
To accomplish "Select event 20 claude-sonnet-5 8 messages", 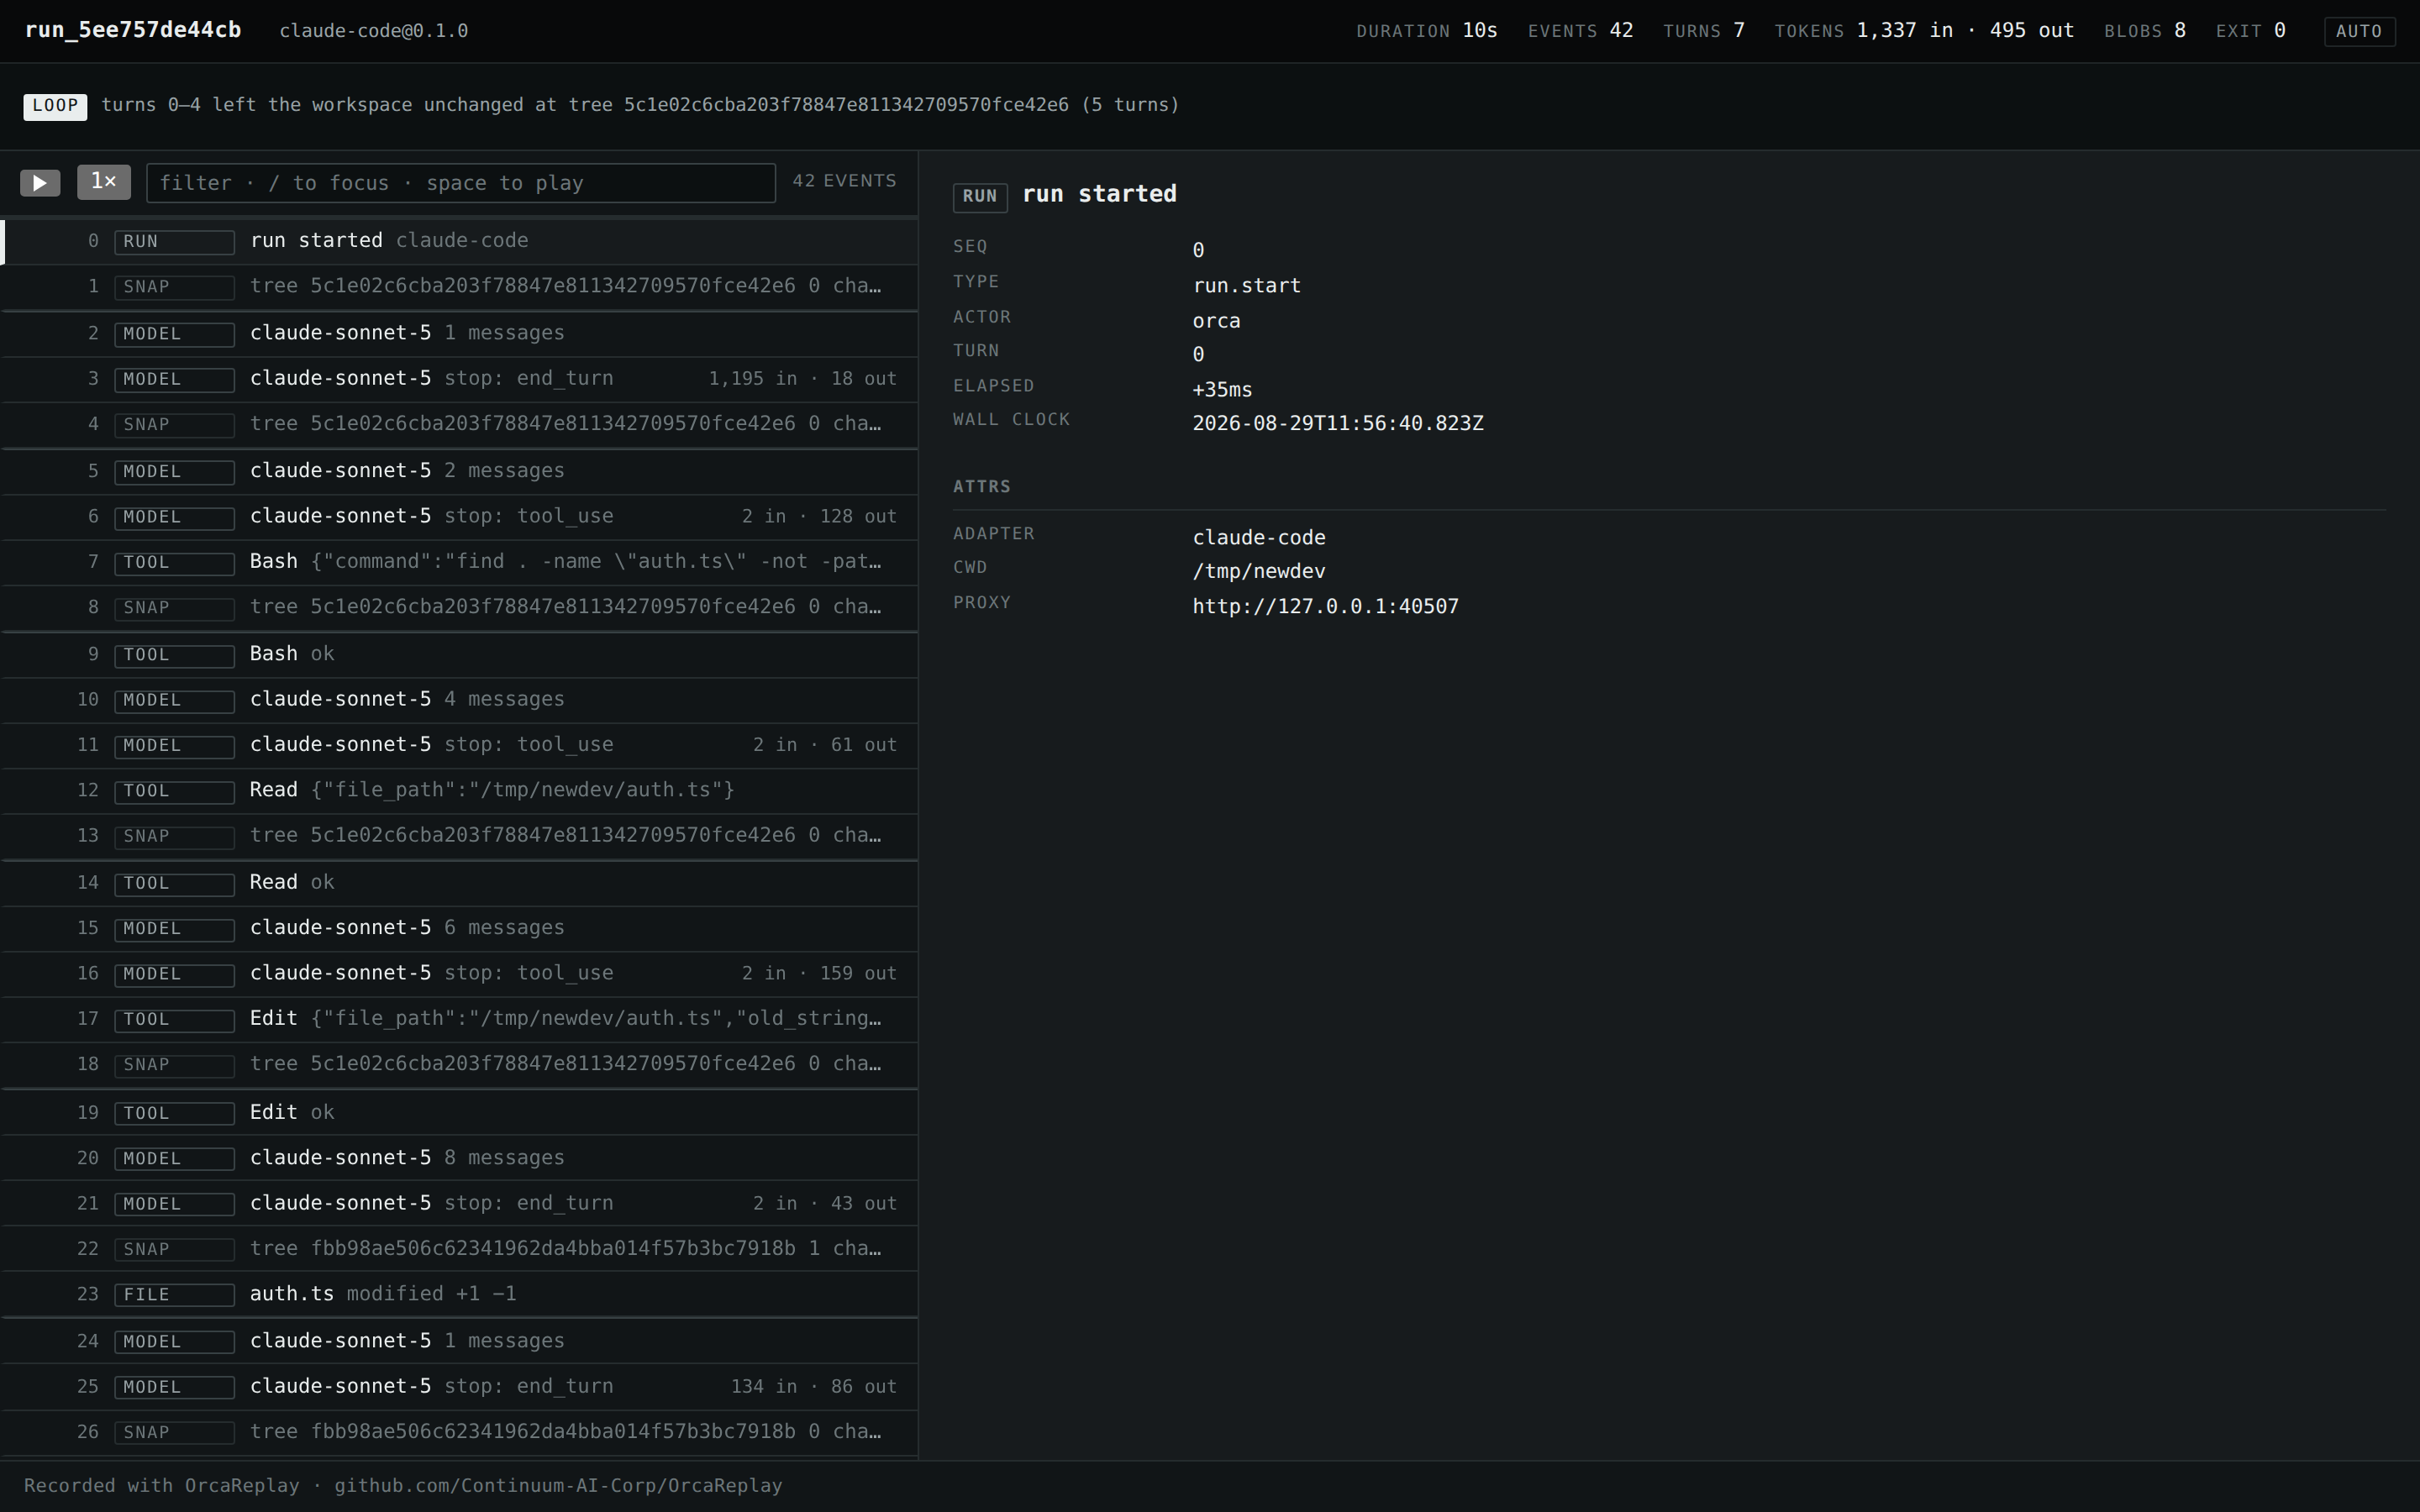I will pyautogui.click(x=459, y=1158).
